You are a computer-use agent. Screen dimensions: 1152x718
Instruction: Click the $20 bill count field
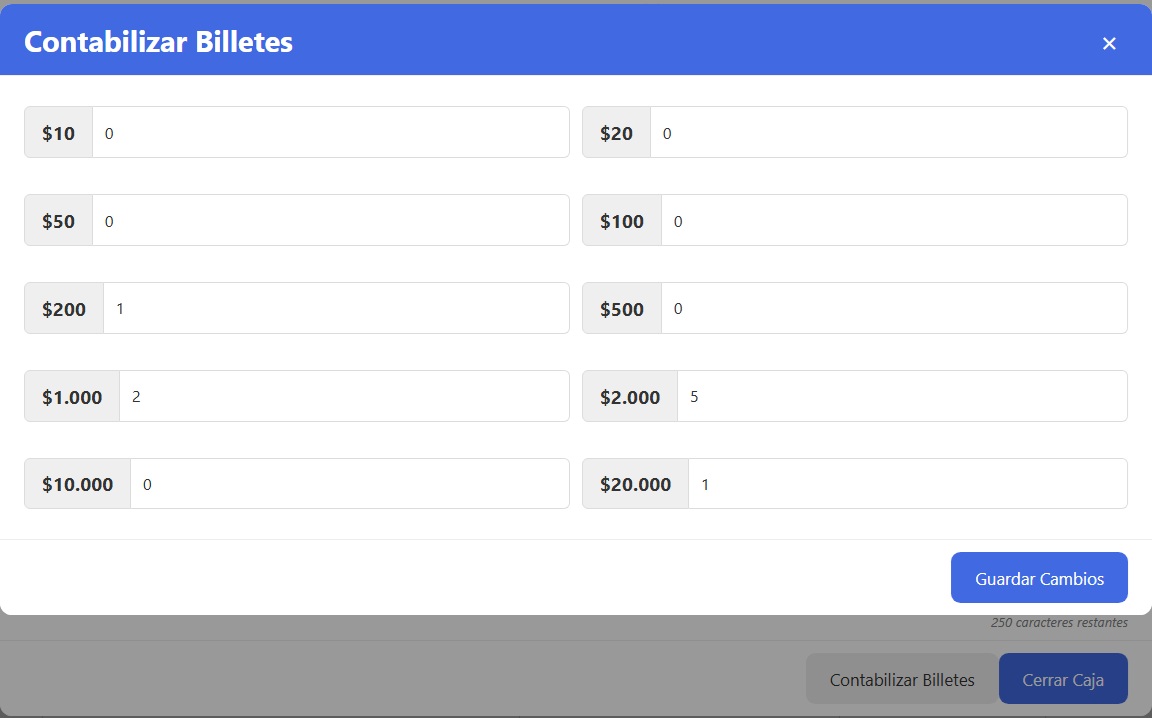pyautogui.click(x=888, y=133)
